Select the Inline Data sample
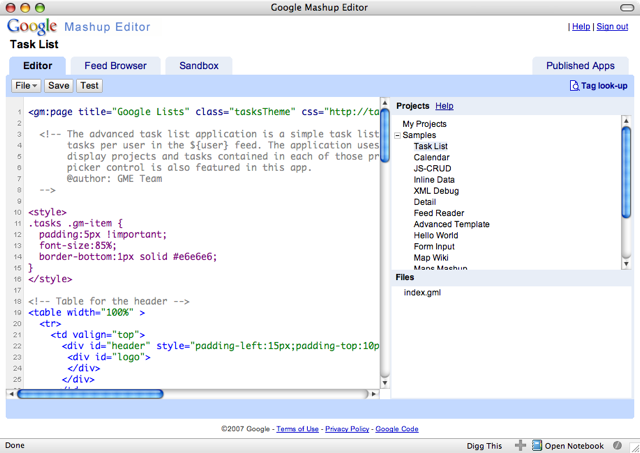Viewport: 640px width, 453px height. (434, 180)
